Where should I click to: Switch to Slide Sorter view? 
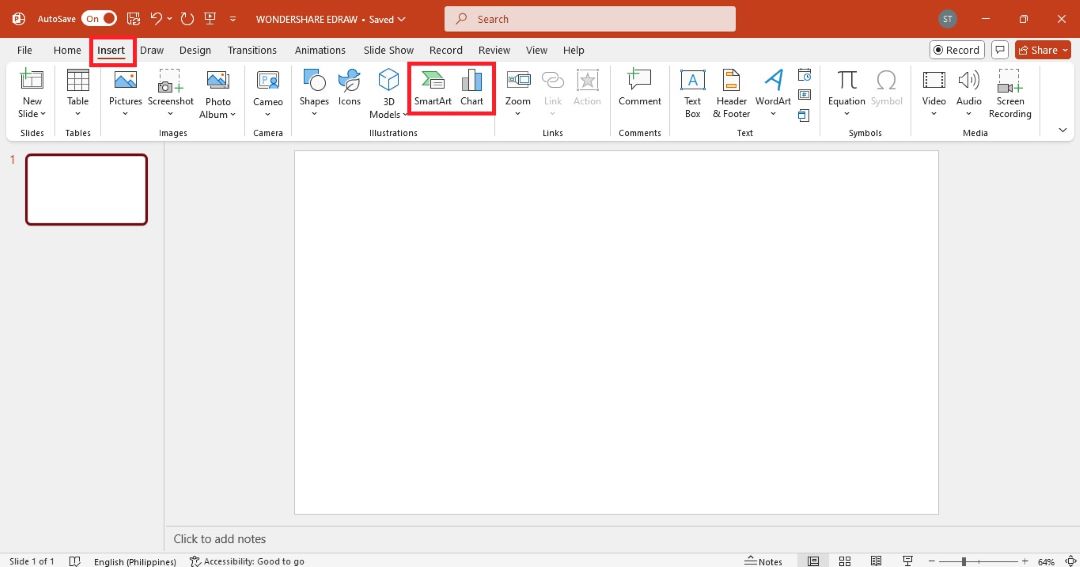tap(845, 561)
